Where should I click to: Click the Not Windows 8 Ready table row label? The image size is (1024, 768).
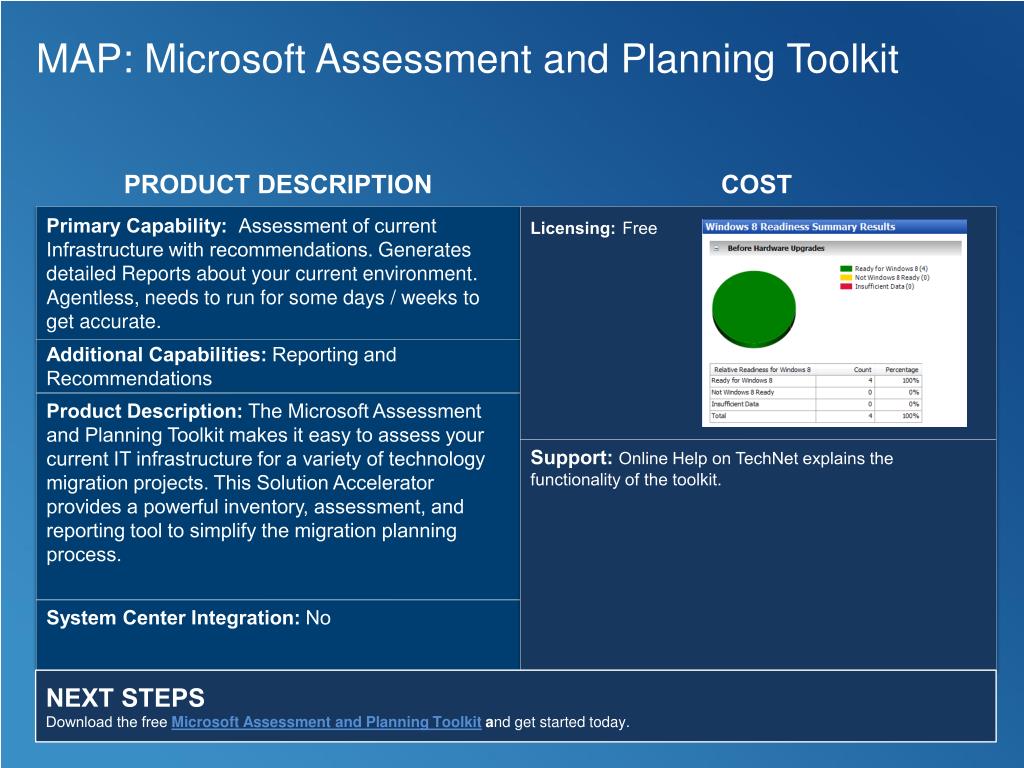[743, 392]
